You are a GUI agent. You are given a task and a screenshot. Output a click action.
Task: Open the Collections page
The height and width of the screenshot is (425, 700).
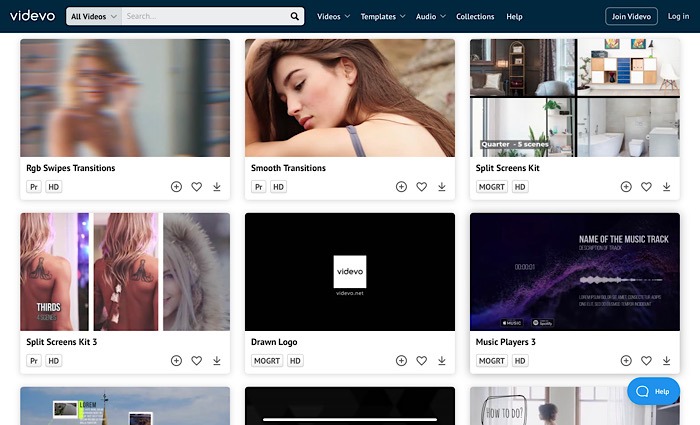pos(475,17)
